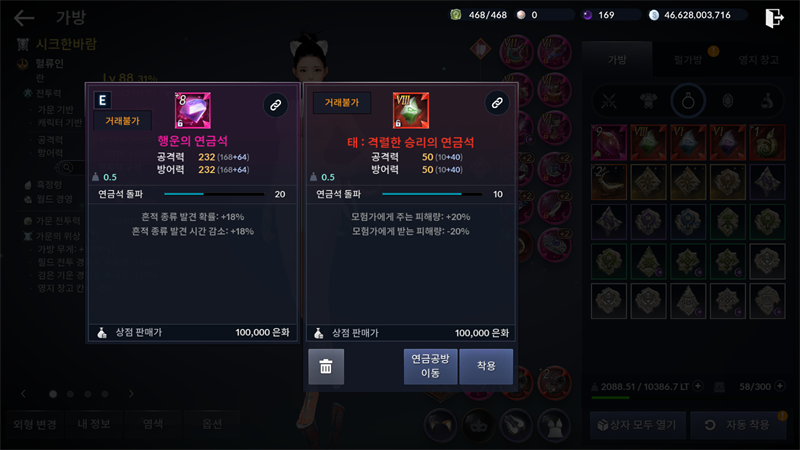
Task: Select the alchemy stone ring filter icon
Action: click(x=688, y=101)
